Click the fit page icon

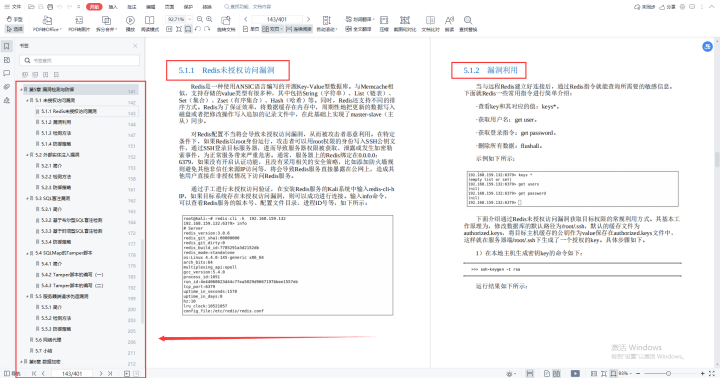[x=179, y=29]
